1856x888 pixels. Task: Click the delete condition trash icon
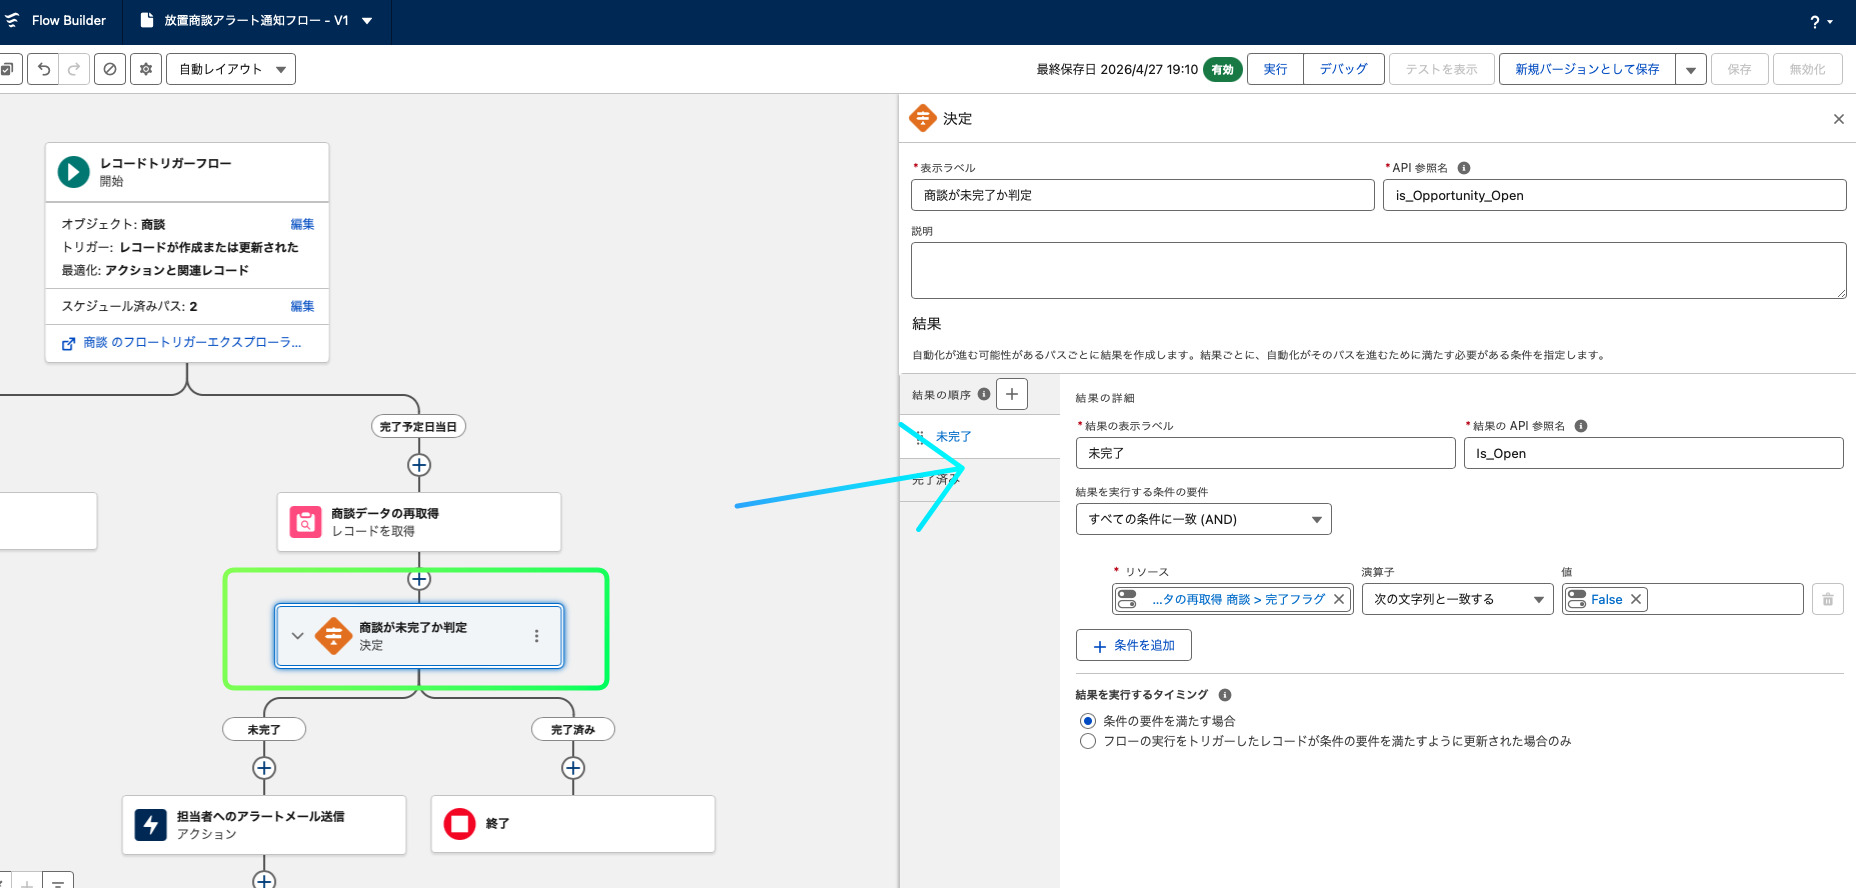point(1828,599)
